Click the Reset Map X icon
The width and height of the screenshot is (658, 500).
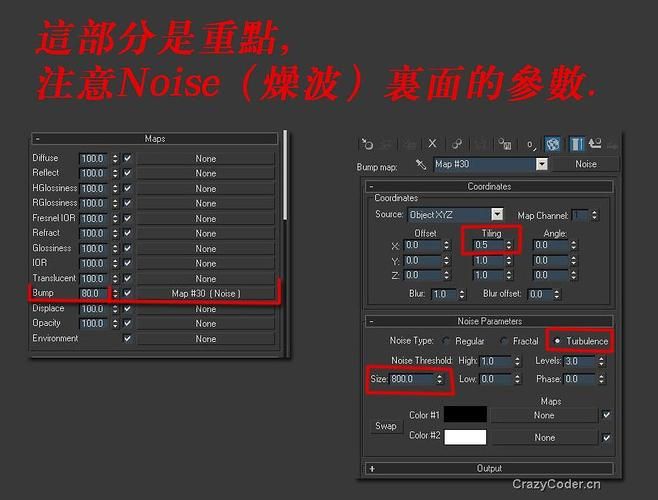tap(432, 144)
